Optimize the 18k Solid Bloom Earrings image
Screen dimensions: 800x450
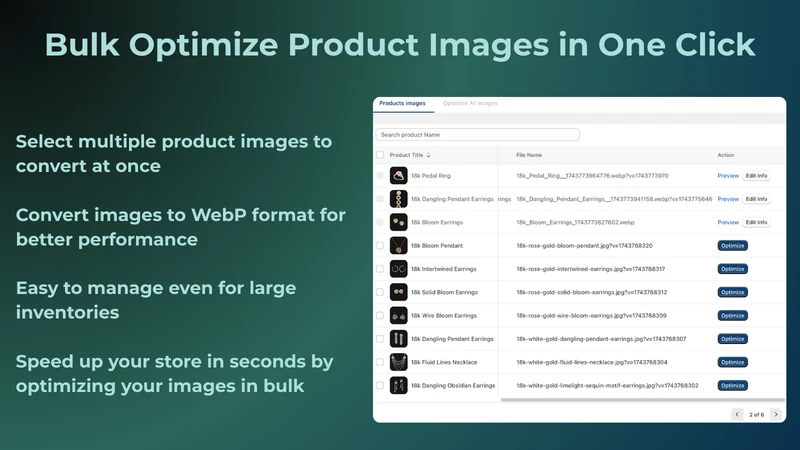coord(733,292)
